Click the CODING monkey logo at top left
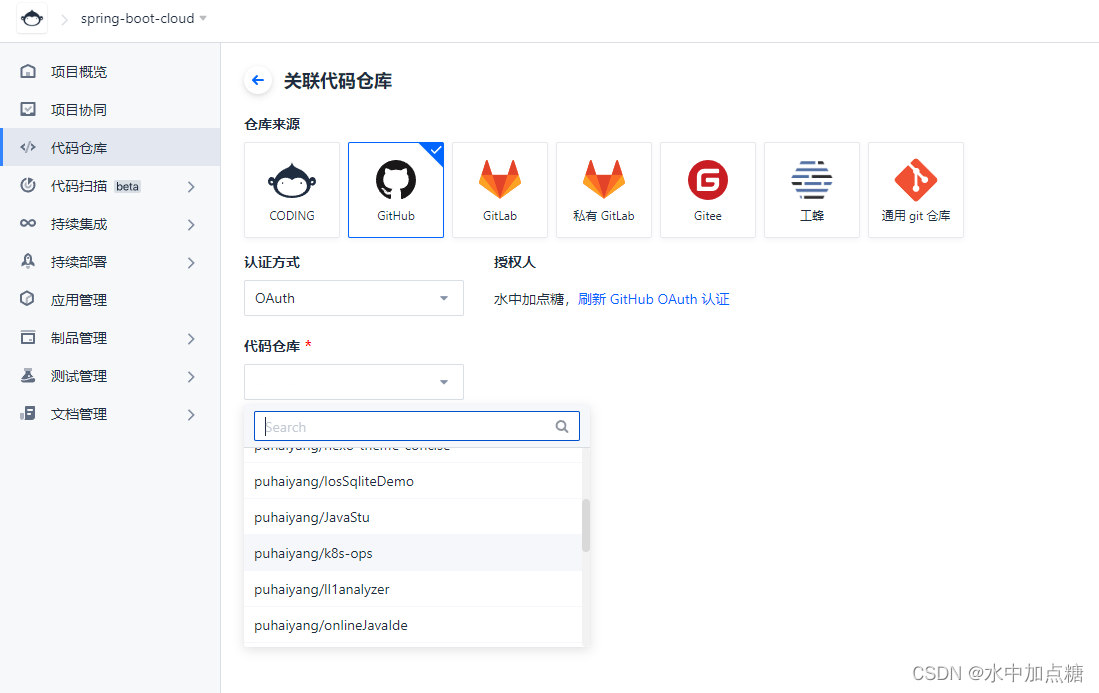The width and height of the screenshot is (1099, 693). pyautogui.click(x=32, y=18)
